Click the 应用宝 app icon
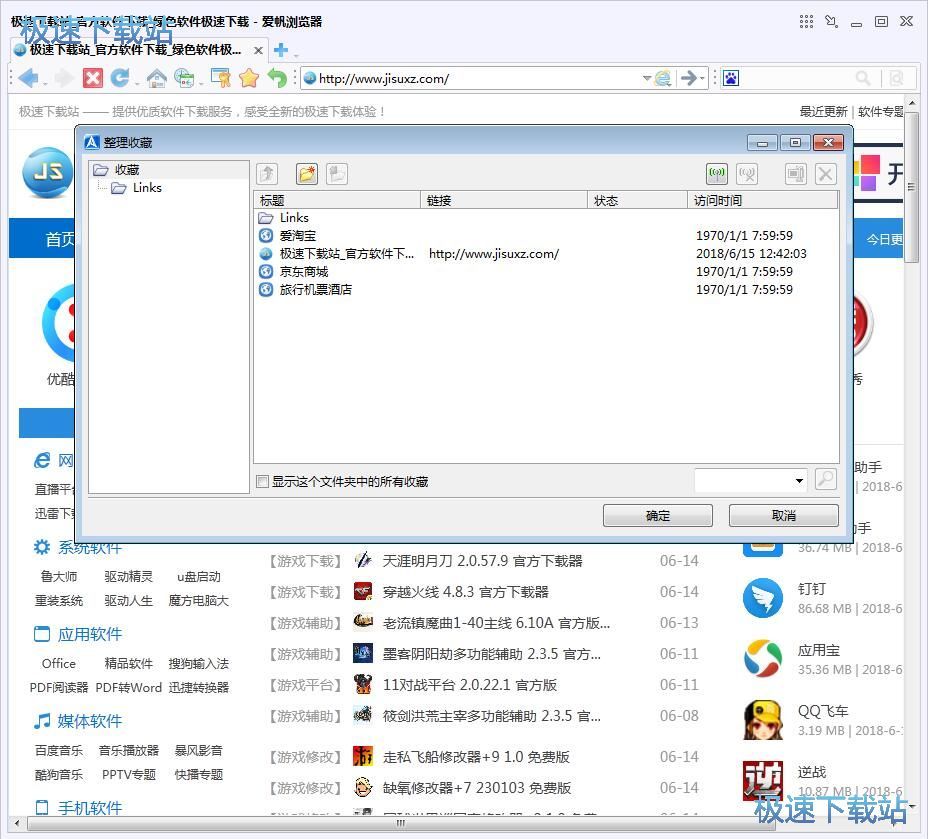Image resolution: width=928 pixels, height=839 pixels. point(762,658)
